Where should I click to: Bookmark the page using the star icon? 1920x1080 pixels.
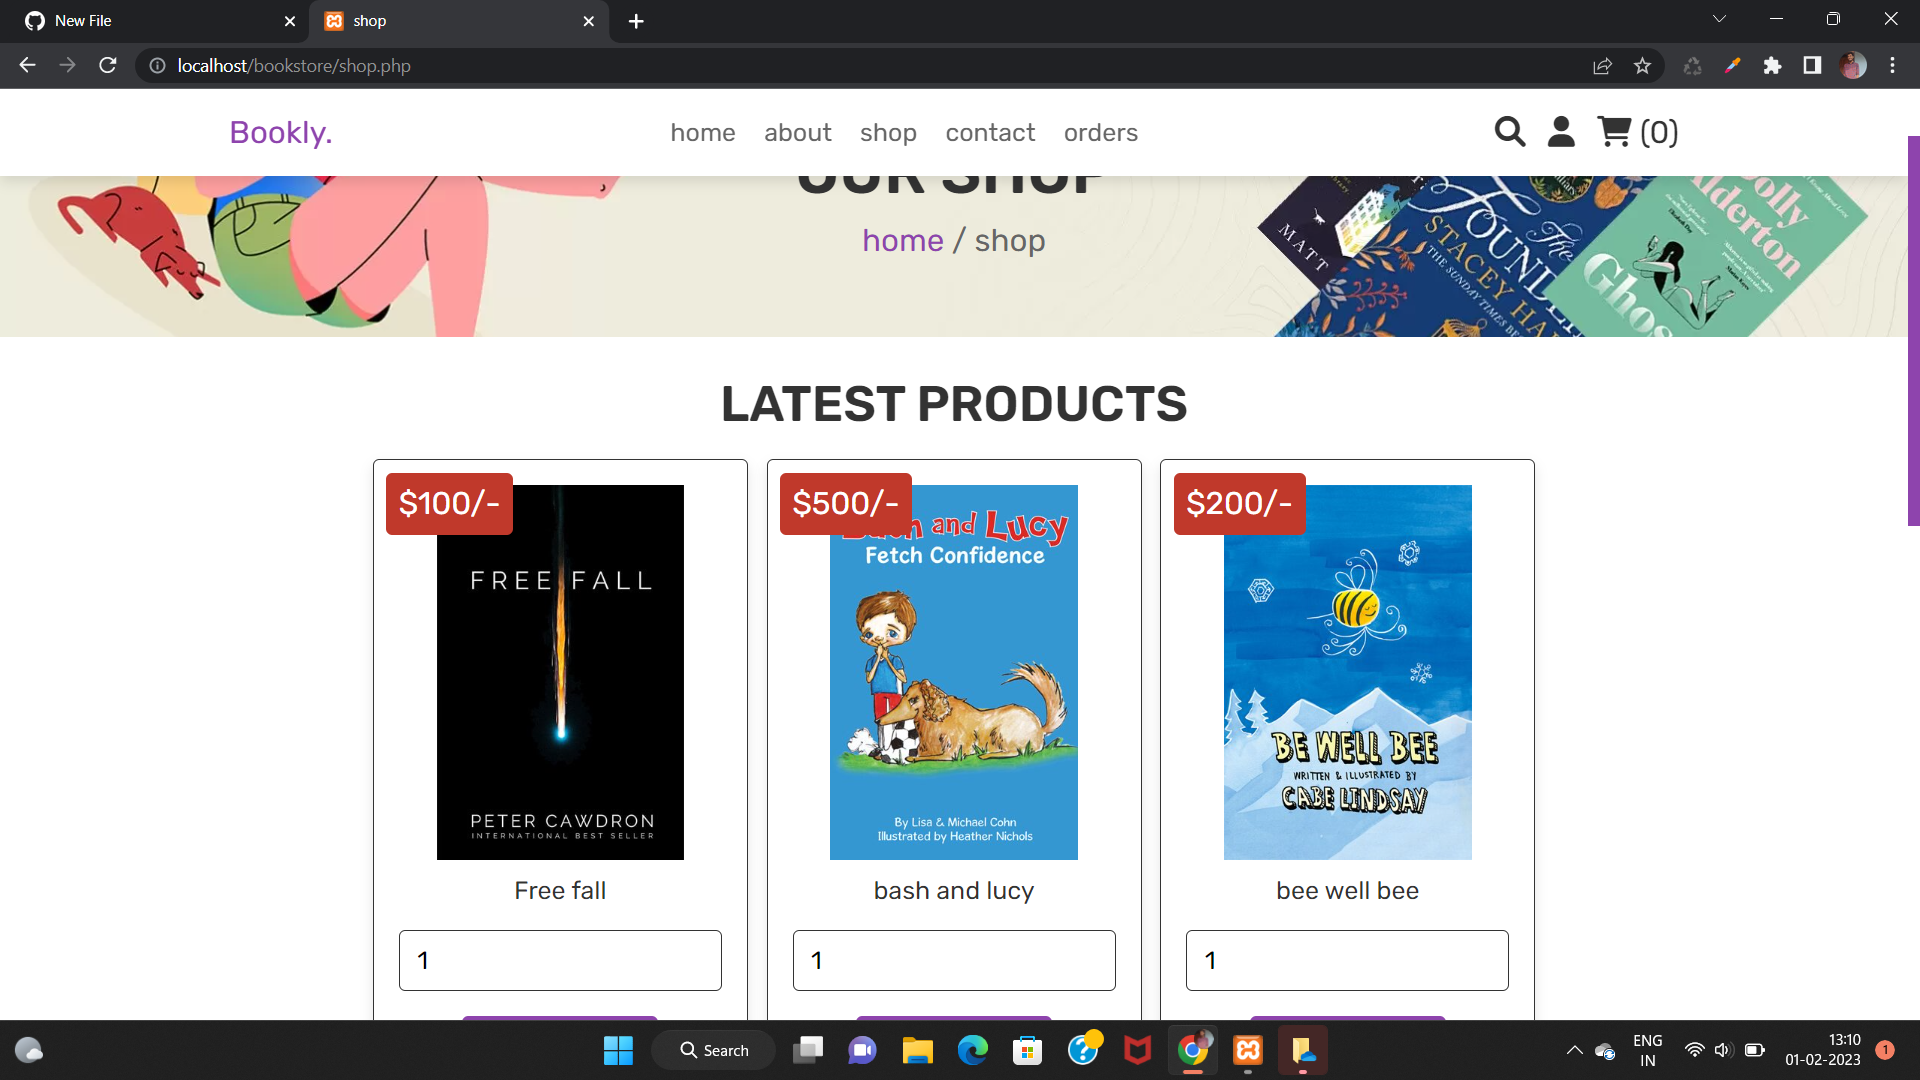pos(1641,65)
